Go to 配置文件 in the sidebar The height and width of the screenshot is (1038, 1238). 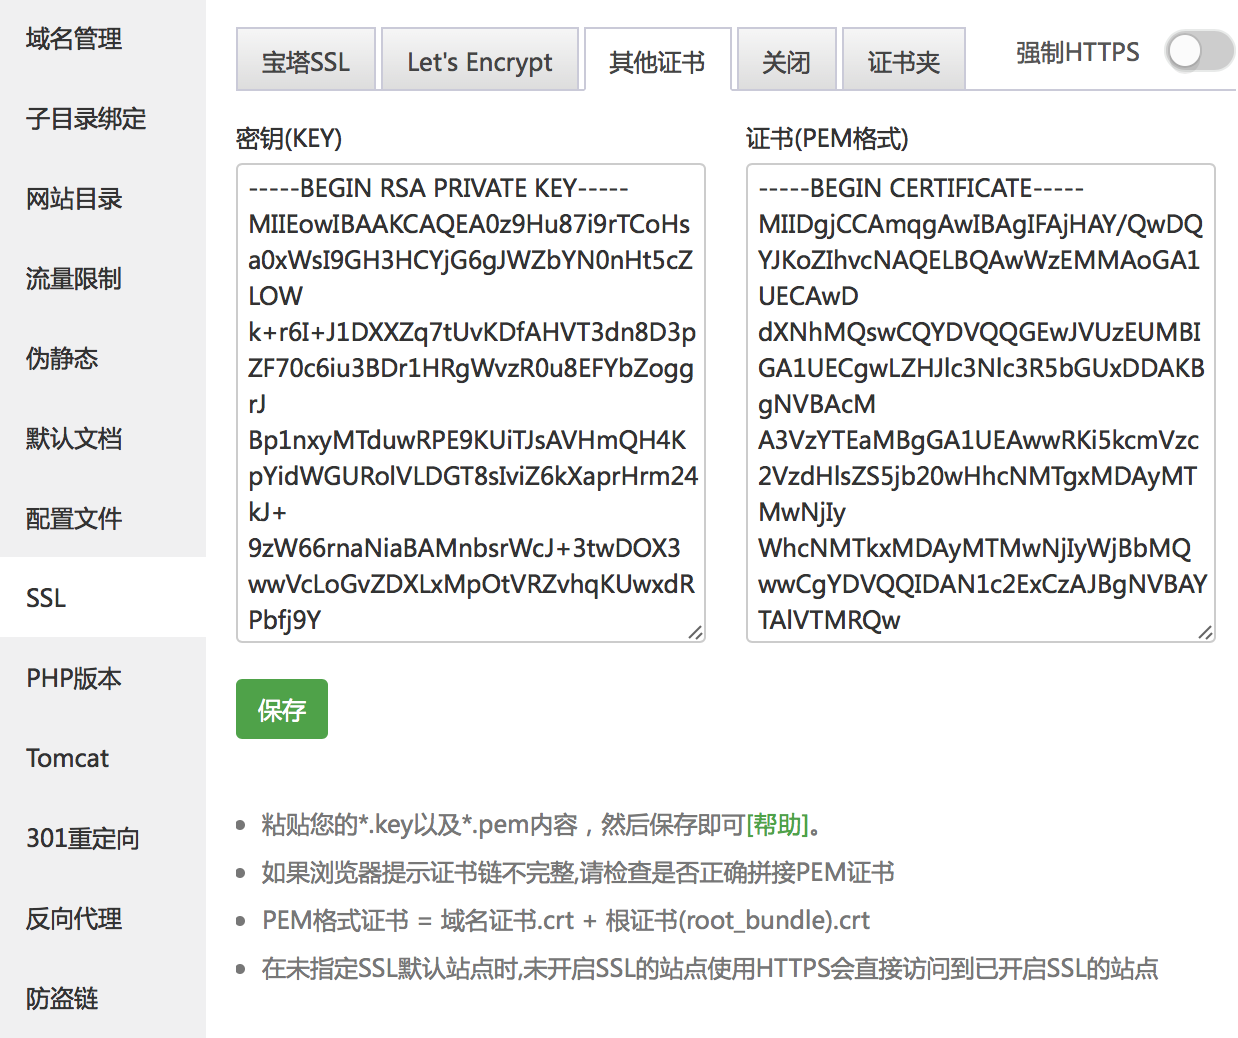tap(103, 518)
